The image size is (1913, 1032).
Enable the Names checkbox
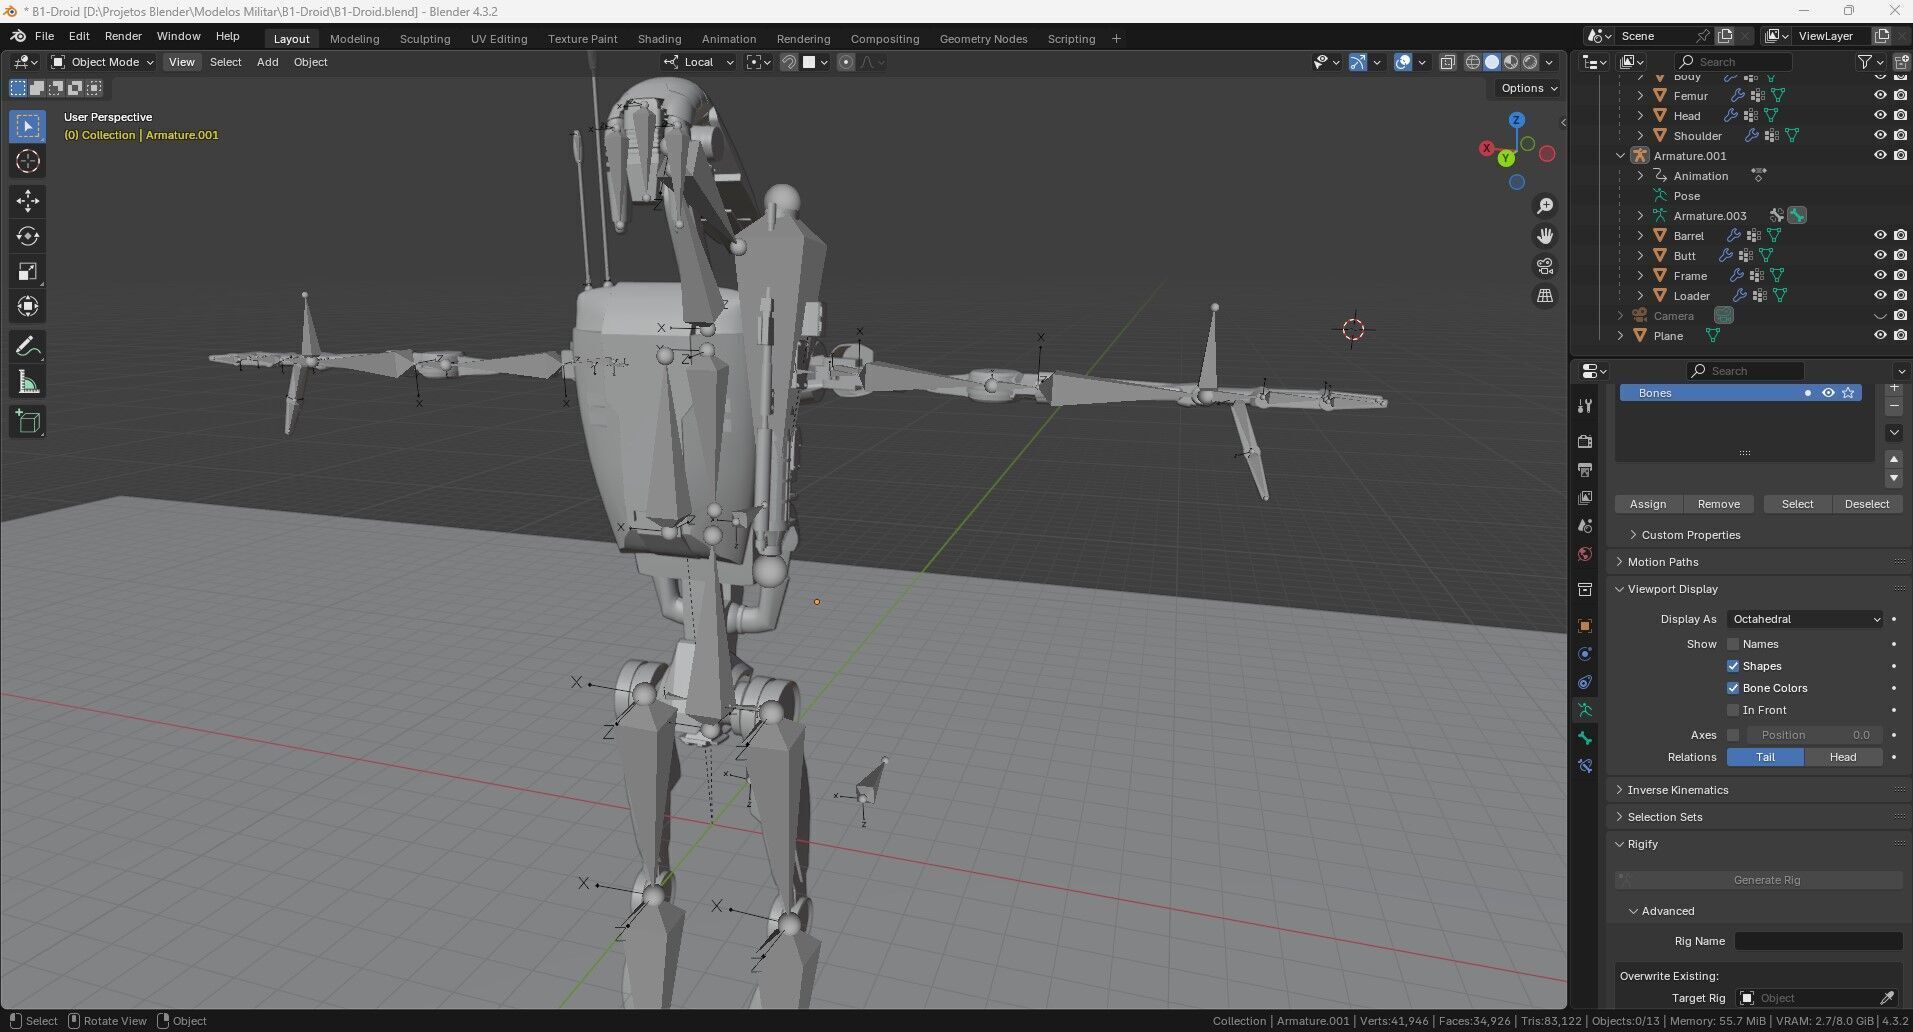(x=1733, y=644)
